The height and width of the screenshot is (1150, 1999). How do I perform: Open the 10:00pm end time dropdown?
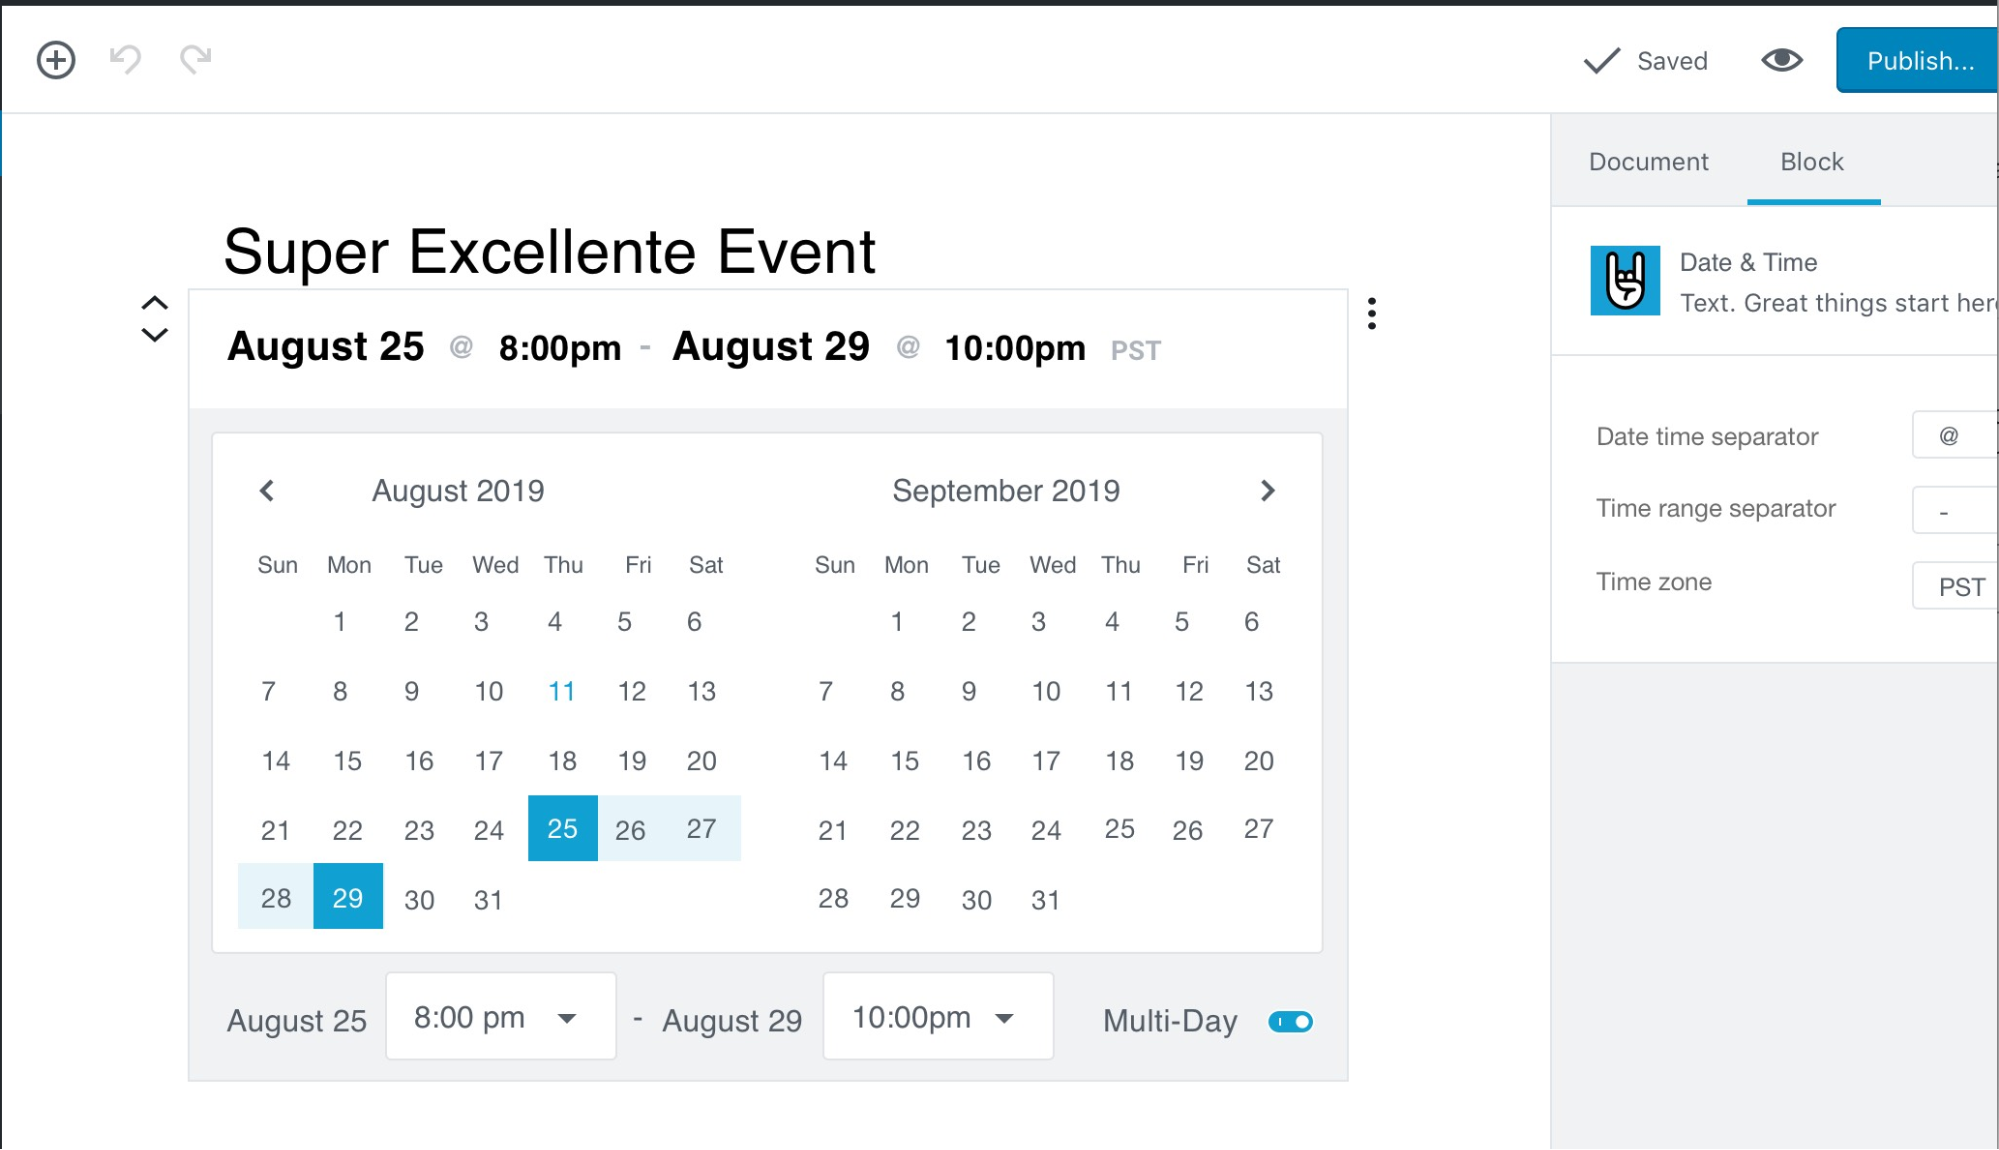[937, 1017]
